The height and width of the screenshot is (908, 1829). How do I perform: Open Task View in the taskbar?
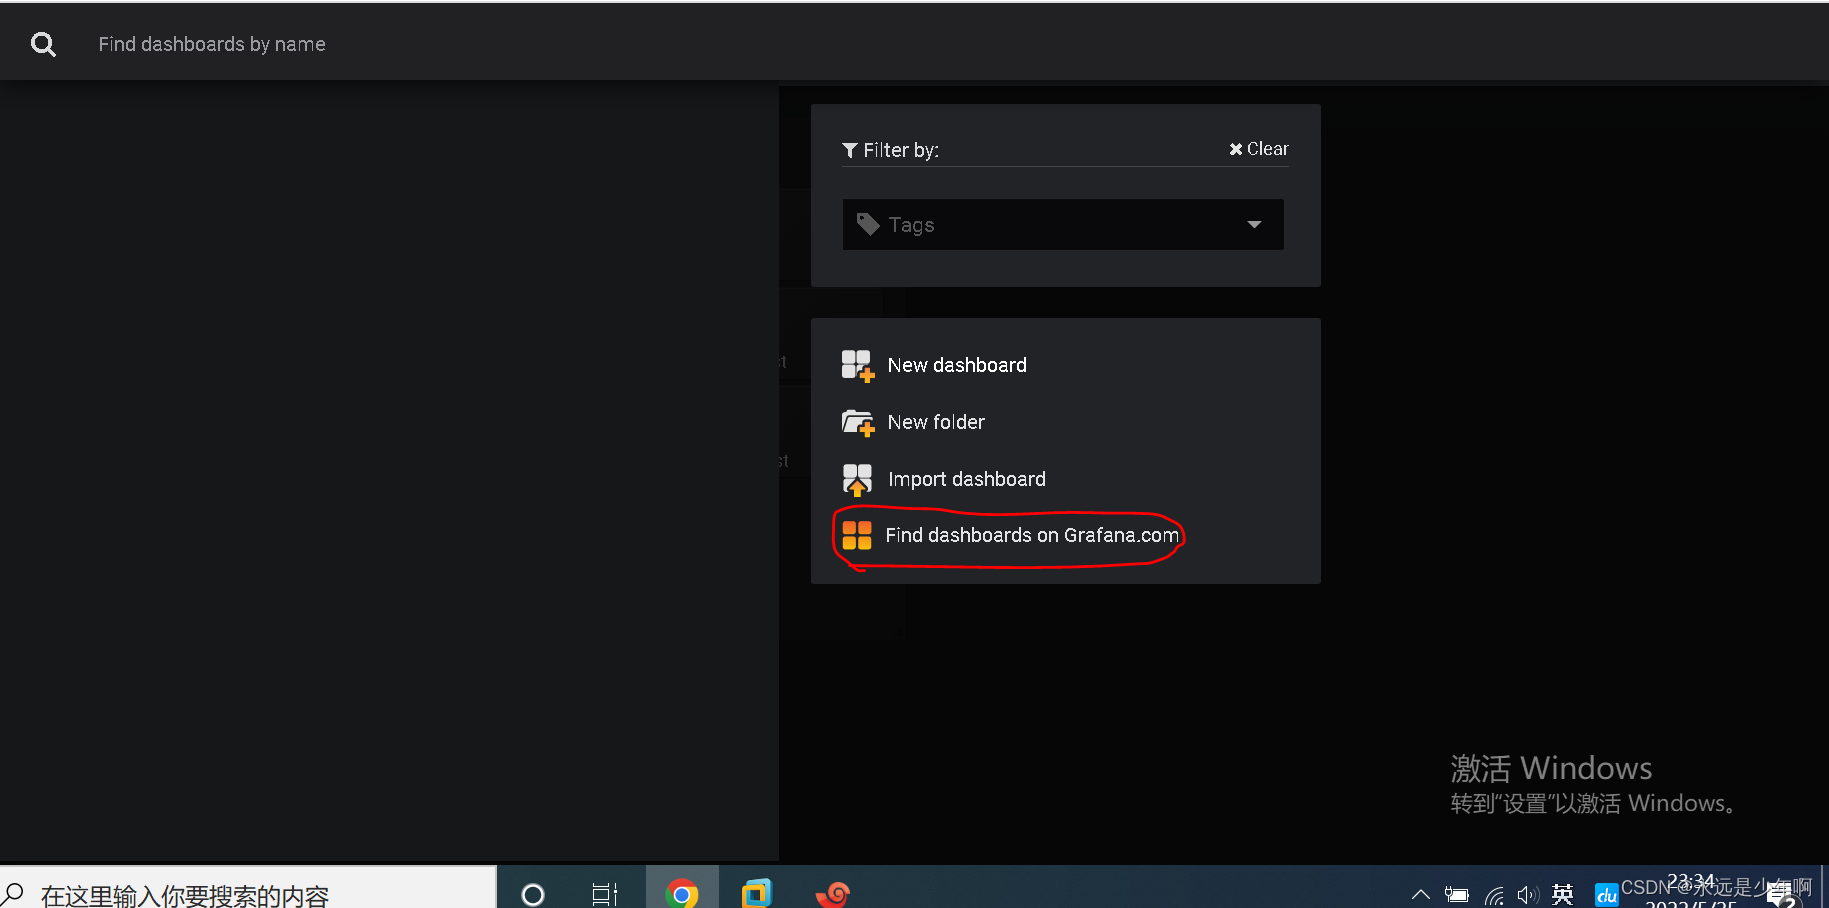click(x=605, y=893)
